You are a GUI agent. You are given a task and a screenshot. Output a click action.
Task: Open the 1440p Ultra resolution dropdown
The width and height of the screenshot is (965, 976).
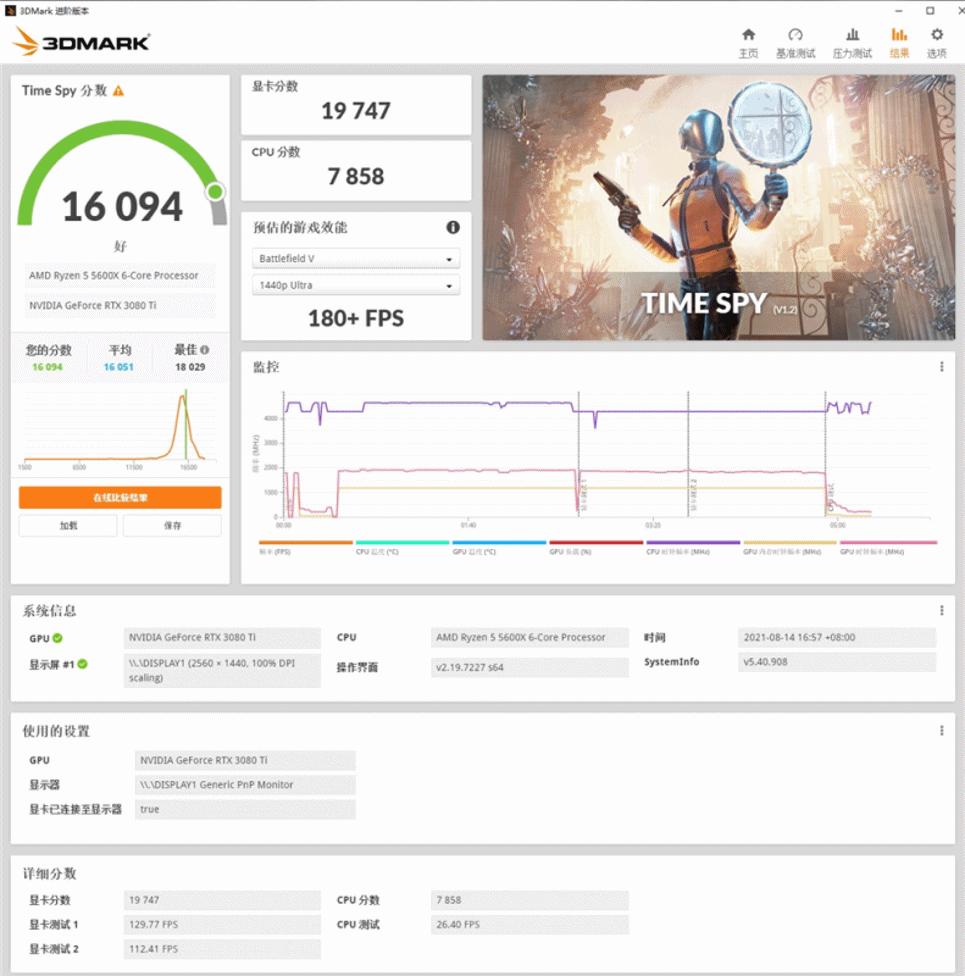(356, 285)
